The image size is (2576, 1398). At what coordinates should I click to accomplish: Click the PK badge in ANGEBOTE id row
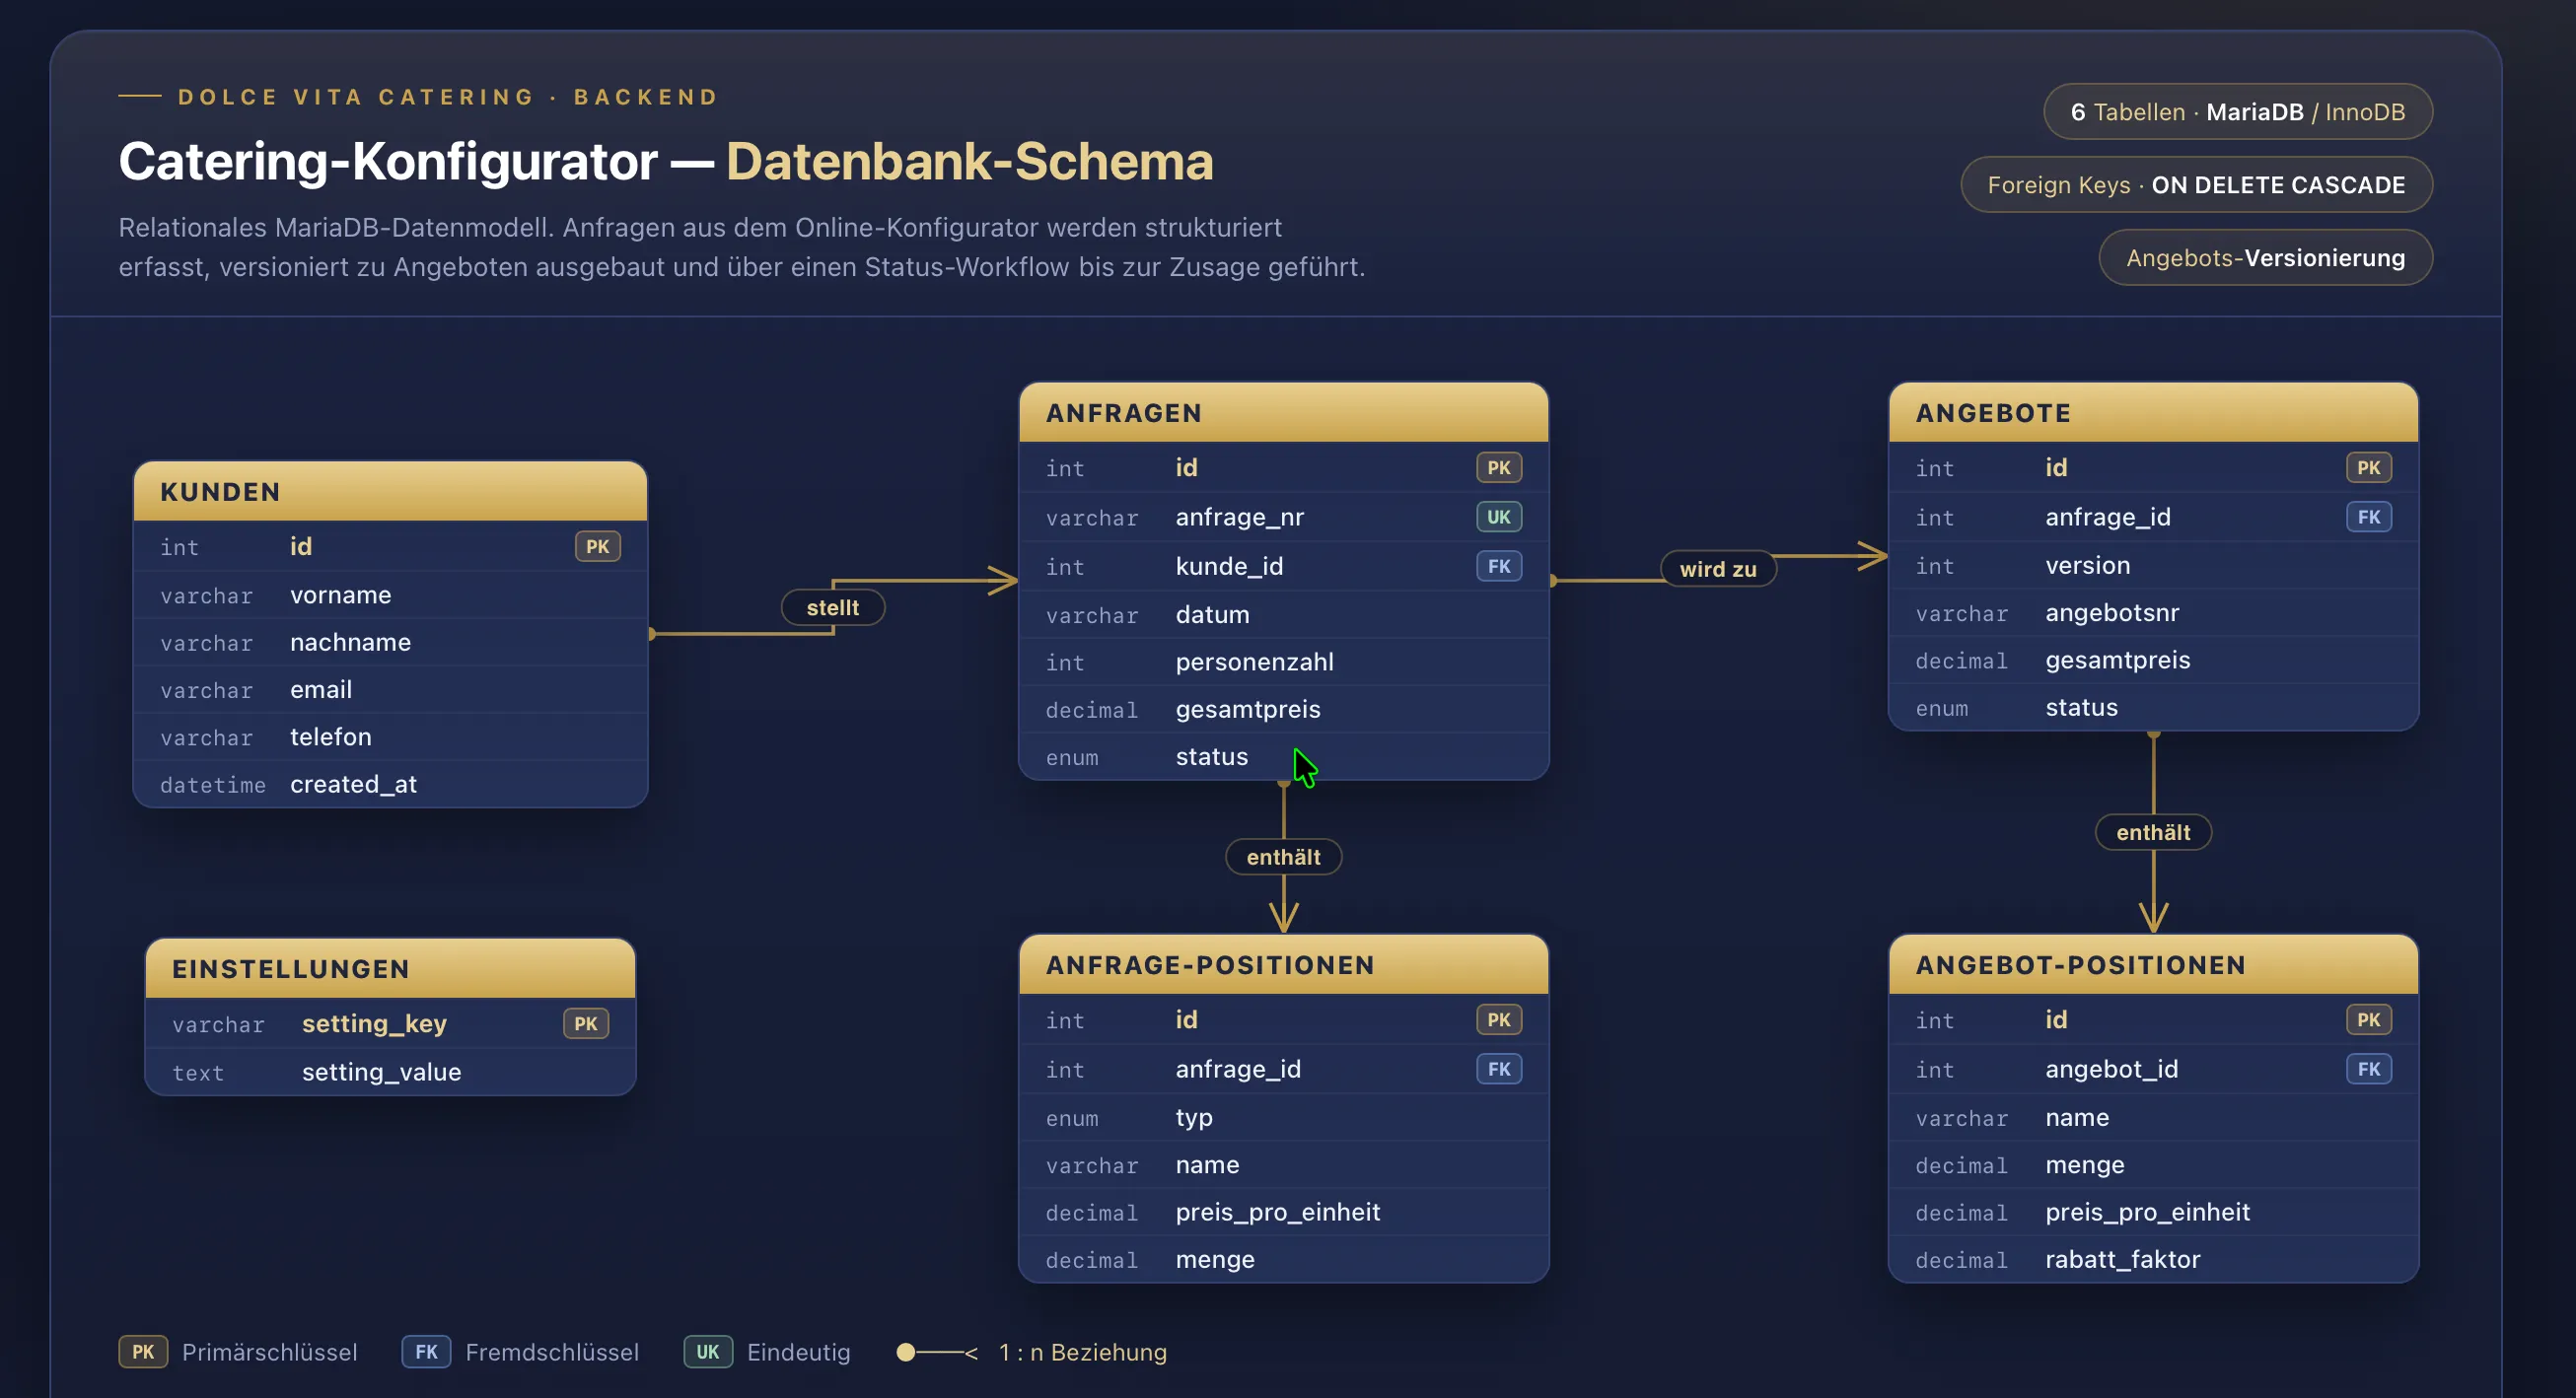coord(2368,467)
